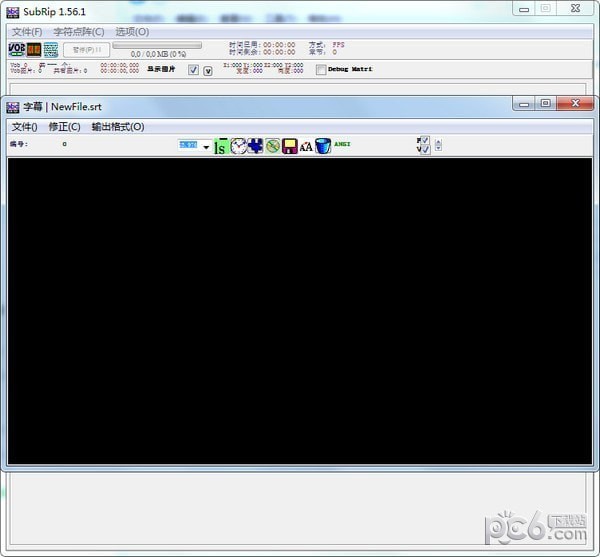
Task: Open the format dropdown arrow in subtitle toolbar
Action: (206, 147)
